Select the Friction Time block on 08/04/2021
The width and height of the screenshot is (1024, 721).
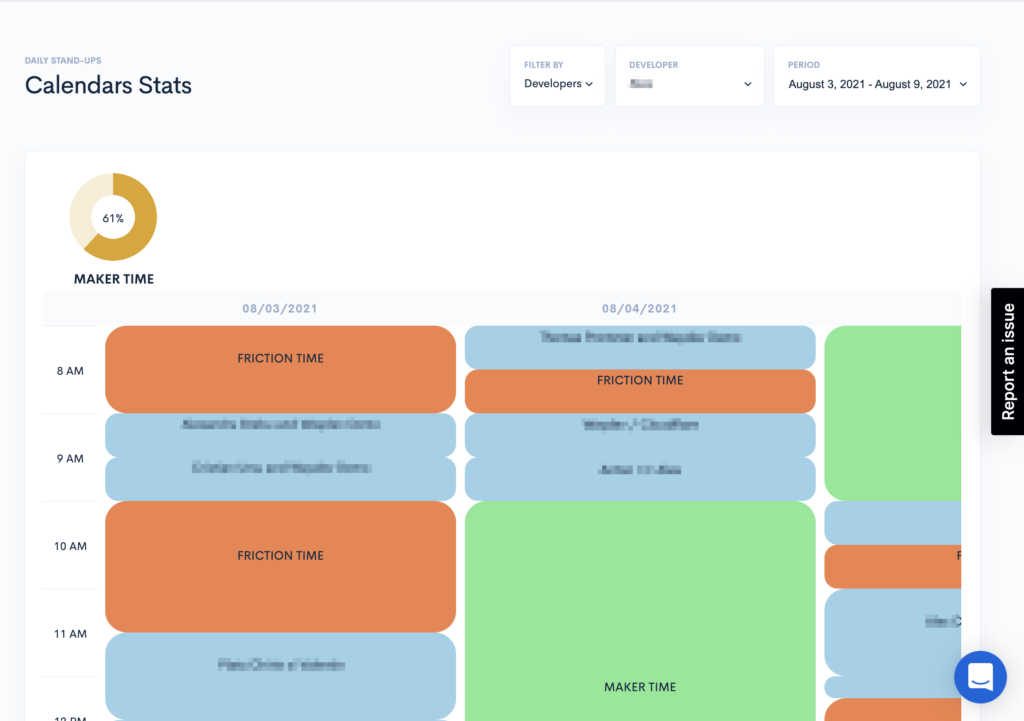click(x=640, y=391)
